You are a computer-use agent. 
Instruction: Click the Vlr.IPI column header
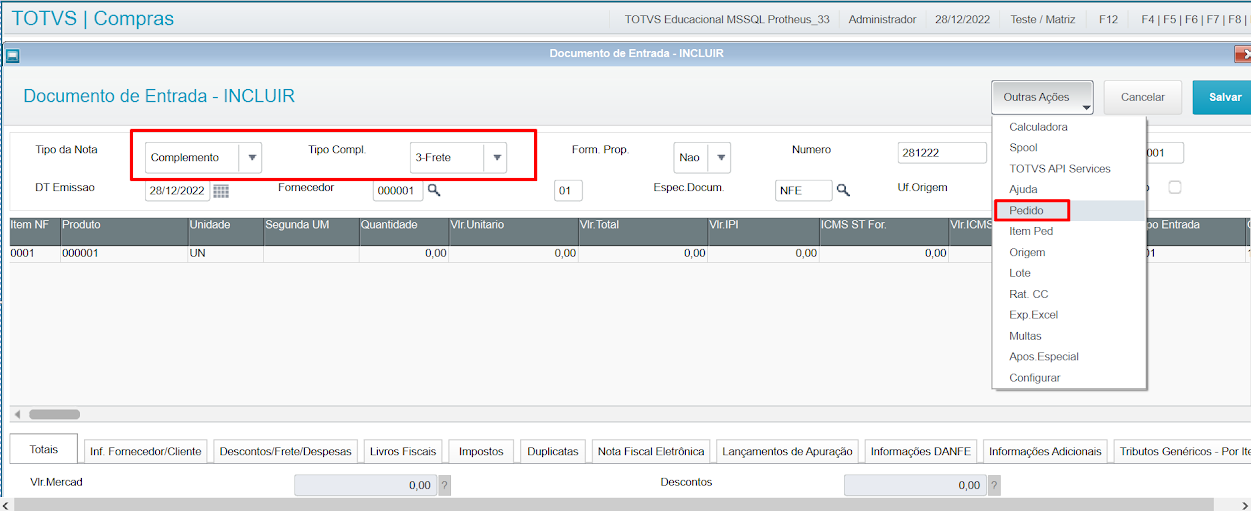click(762, 230)
